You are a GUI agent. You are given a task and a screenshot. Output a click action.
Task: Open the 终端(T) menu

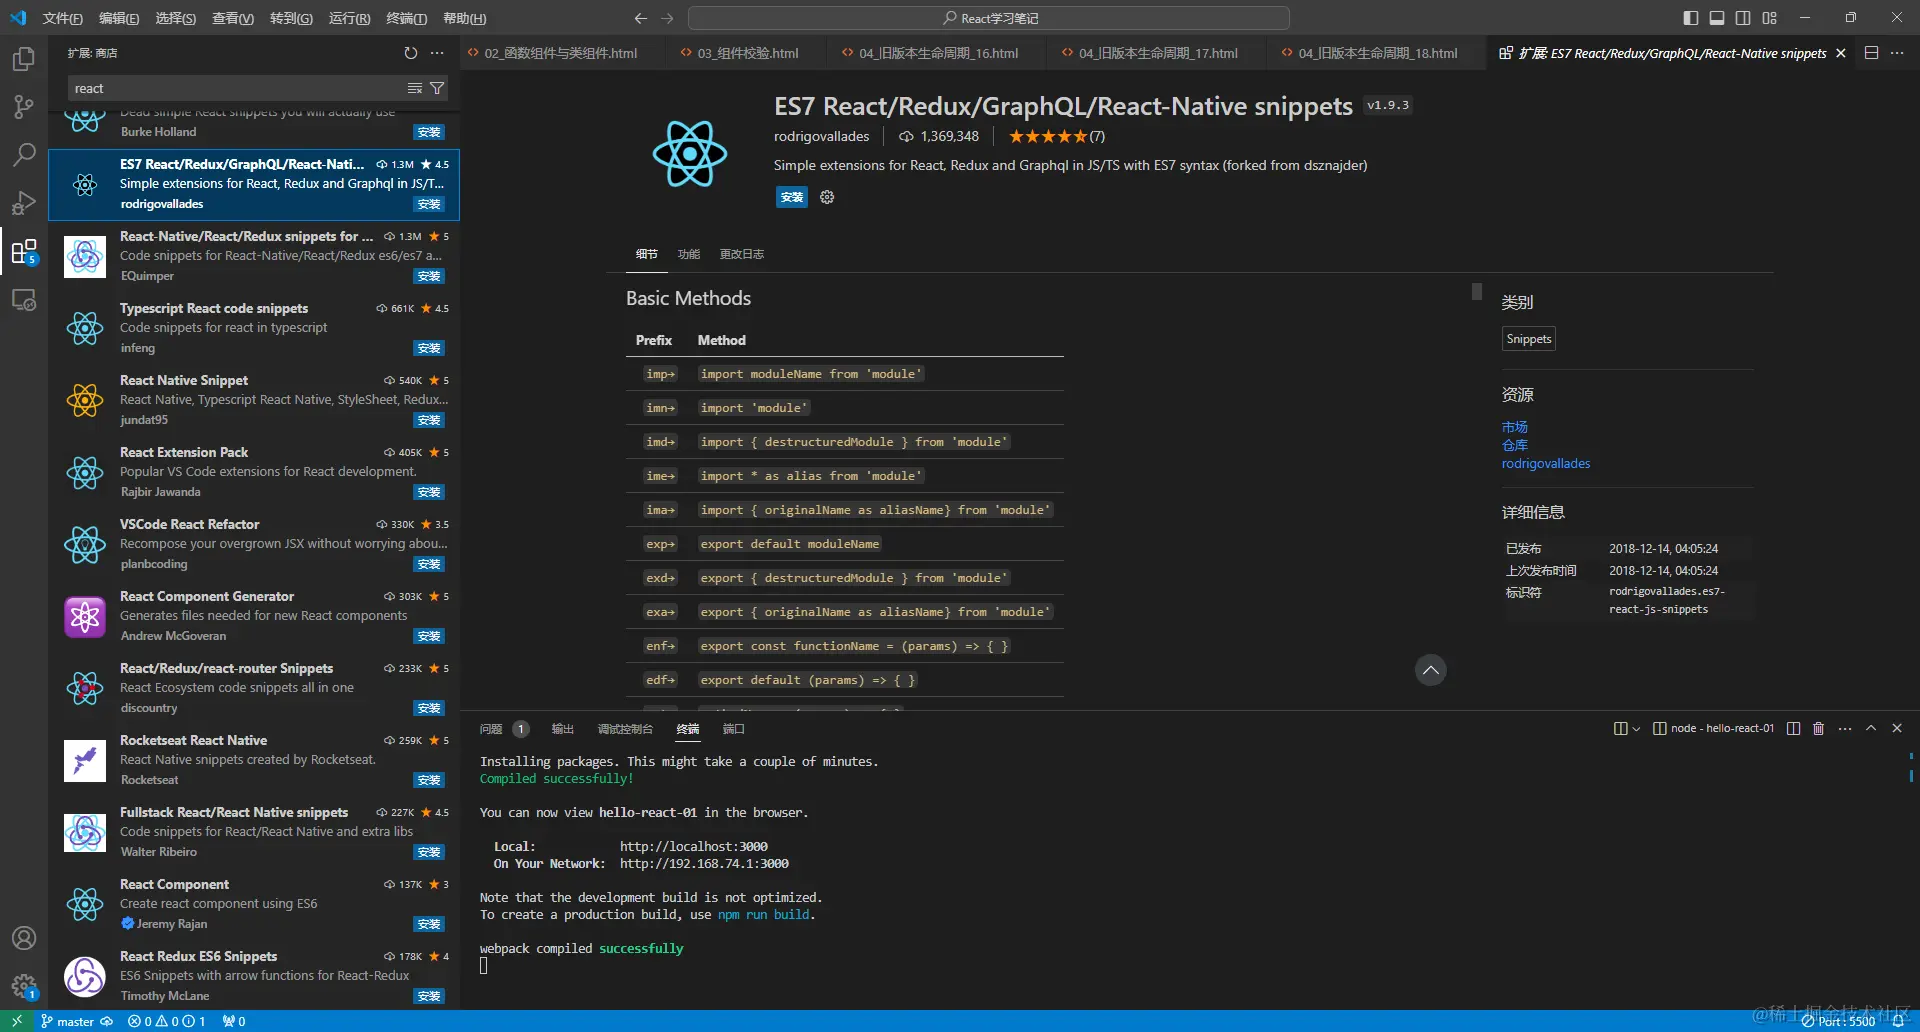click(406, 18)
